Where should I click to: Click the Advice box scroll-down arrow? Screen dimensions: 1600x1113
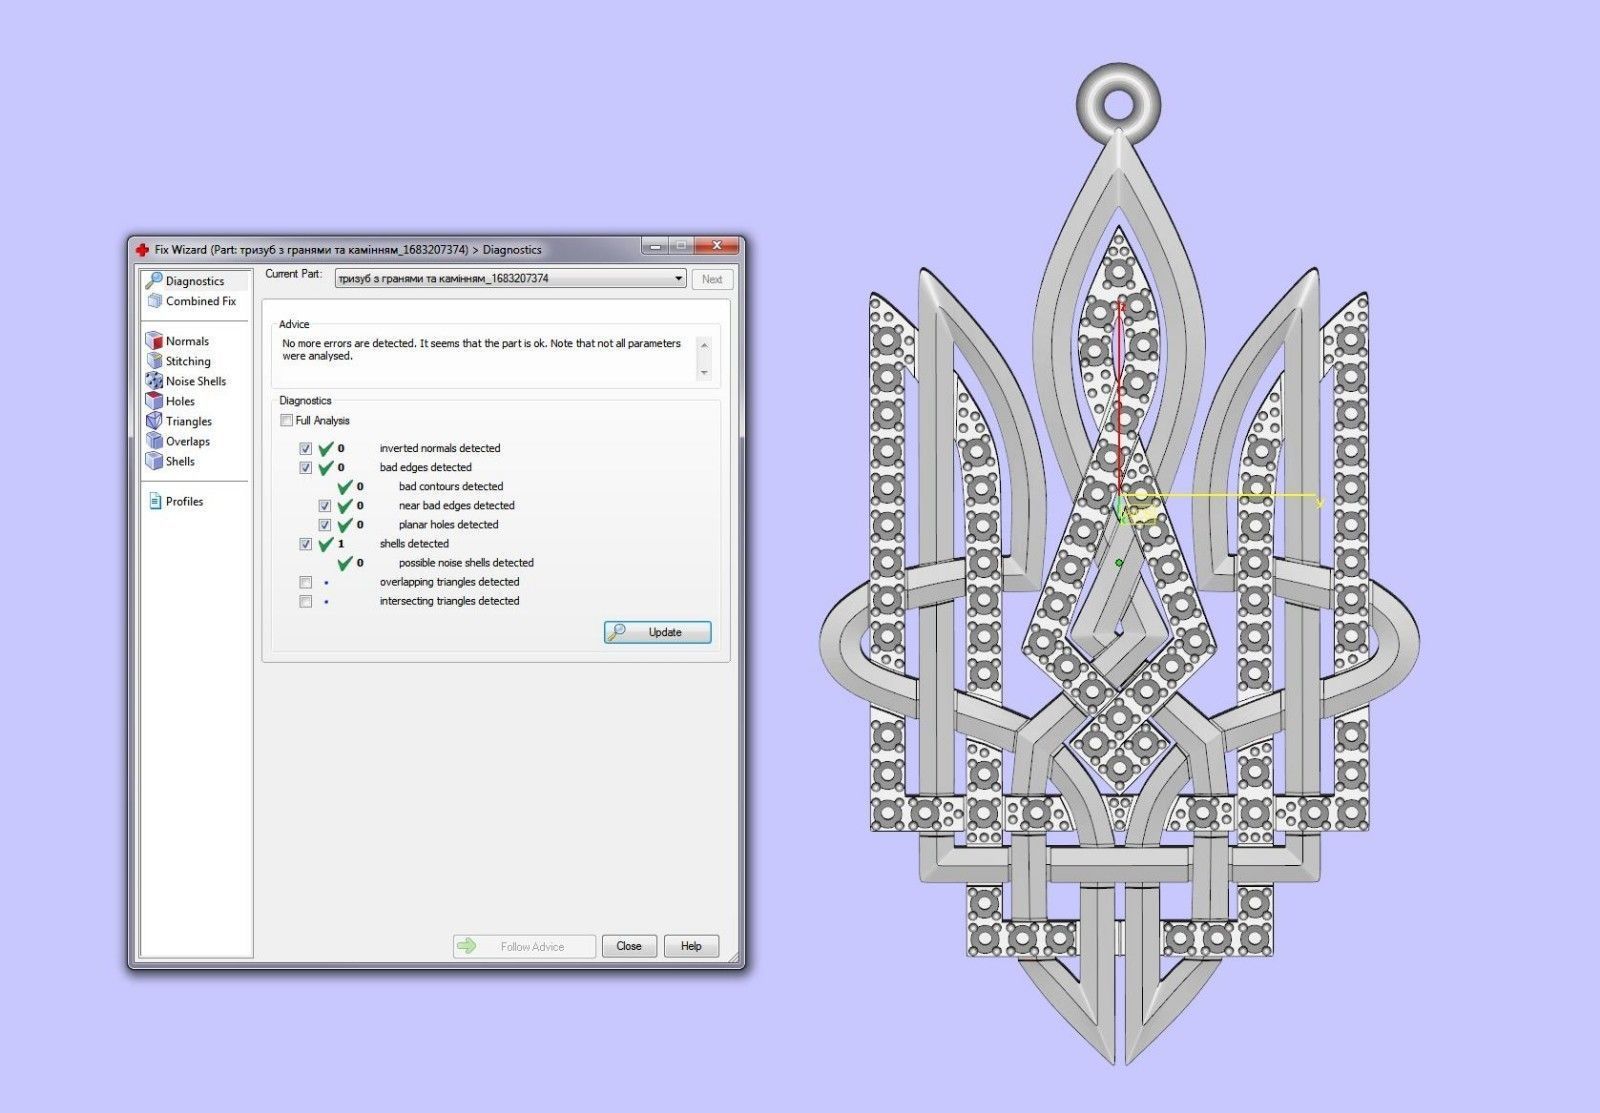[704, 372]
